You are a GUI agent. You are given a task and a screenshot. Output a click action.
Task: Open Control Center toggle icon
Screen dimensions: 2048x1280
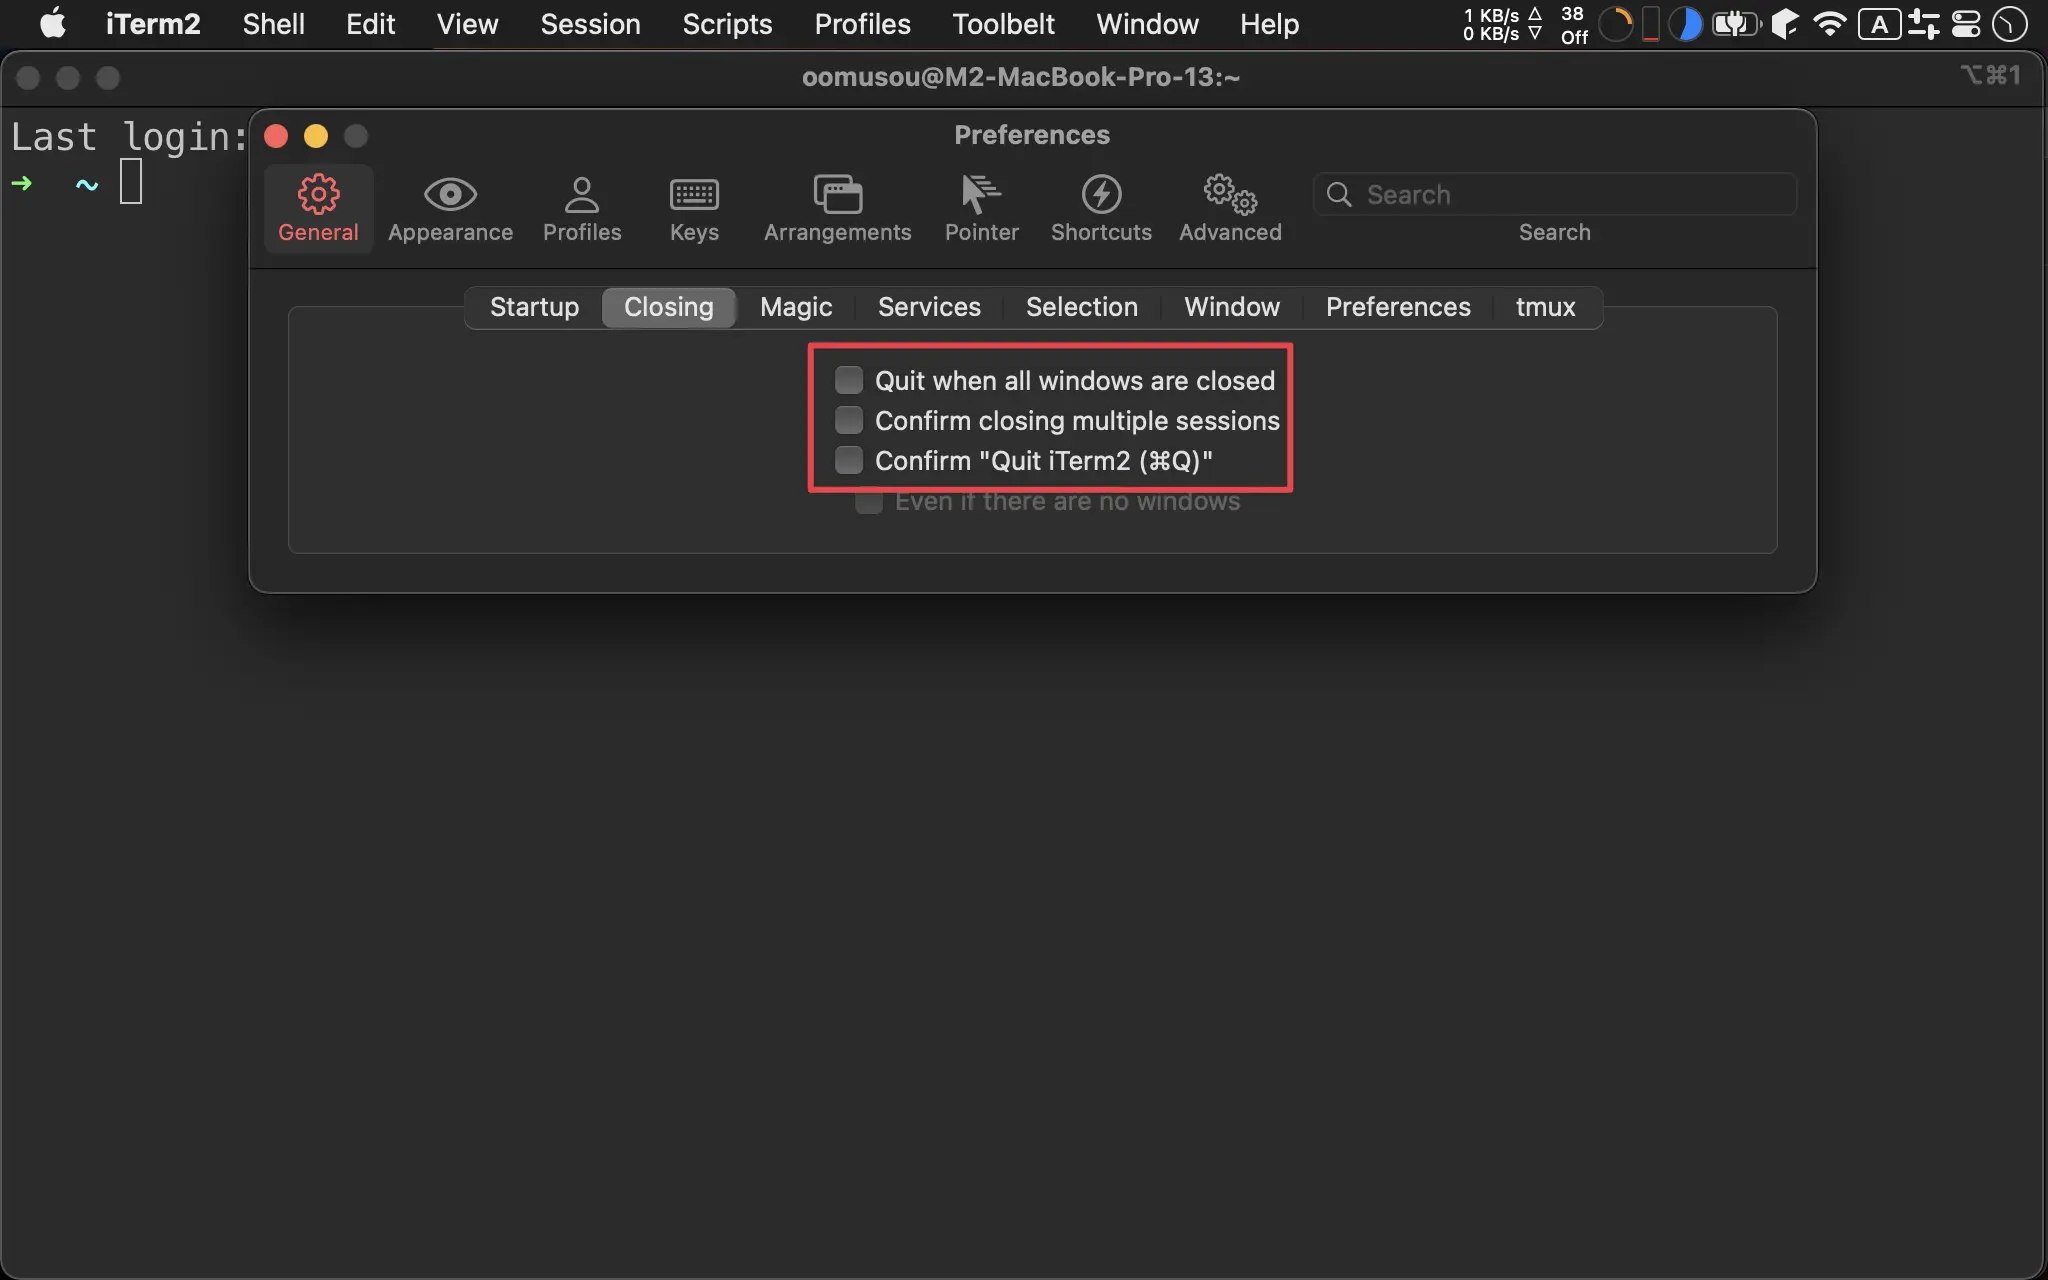(1966, 24)
